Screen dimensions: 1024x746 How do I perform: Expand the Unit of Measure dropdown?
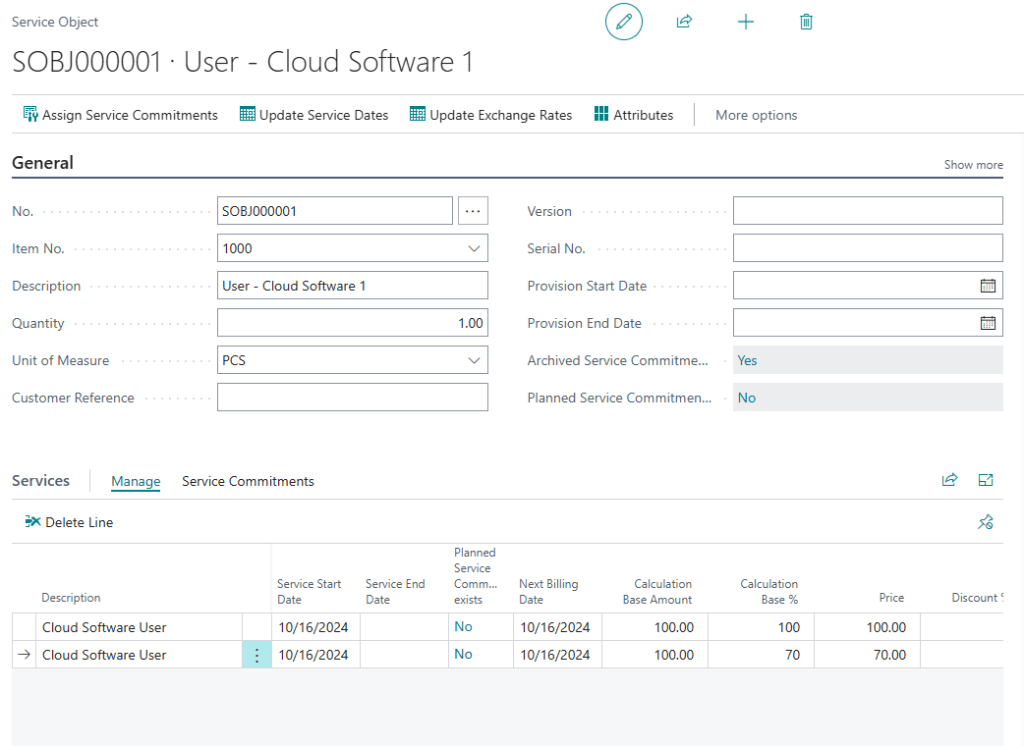click(x=473, y=360)
